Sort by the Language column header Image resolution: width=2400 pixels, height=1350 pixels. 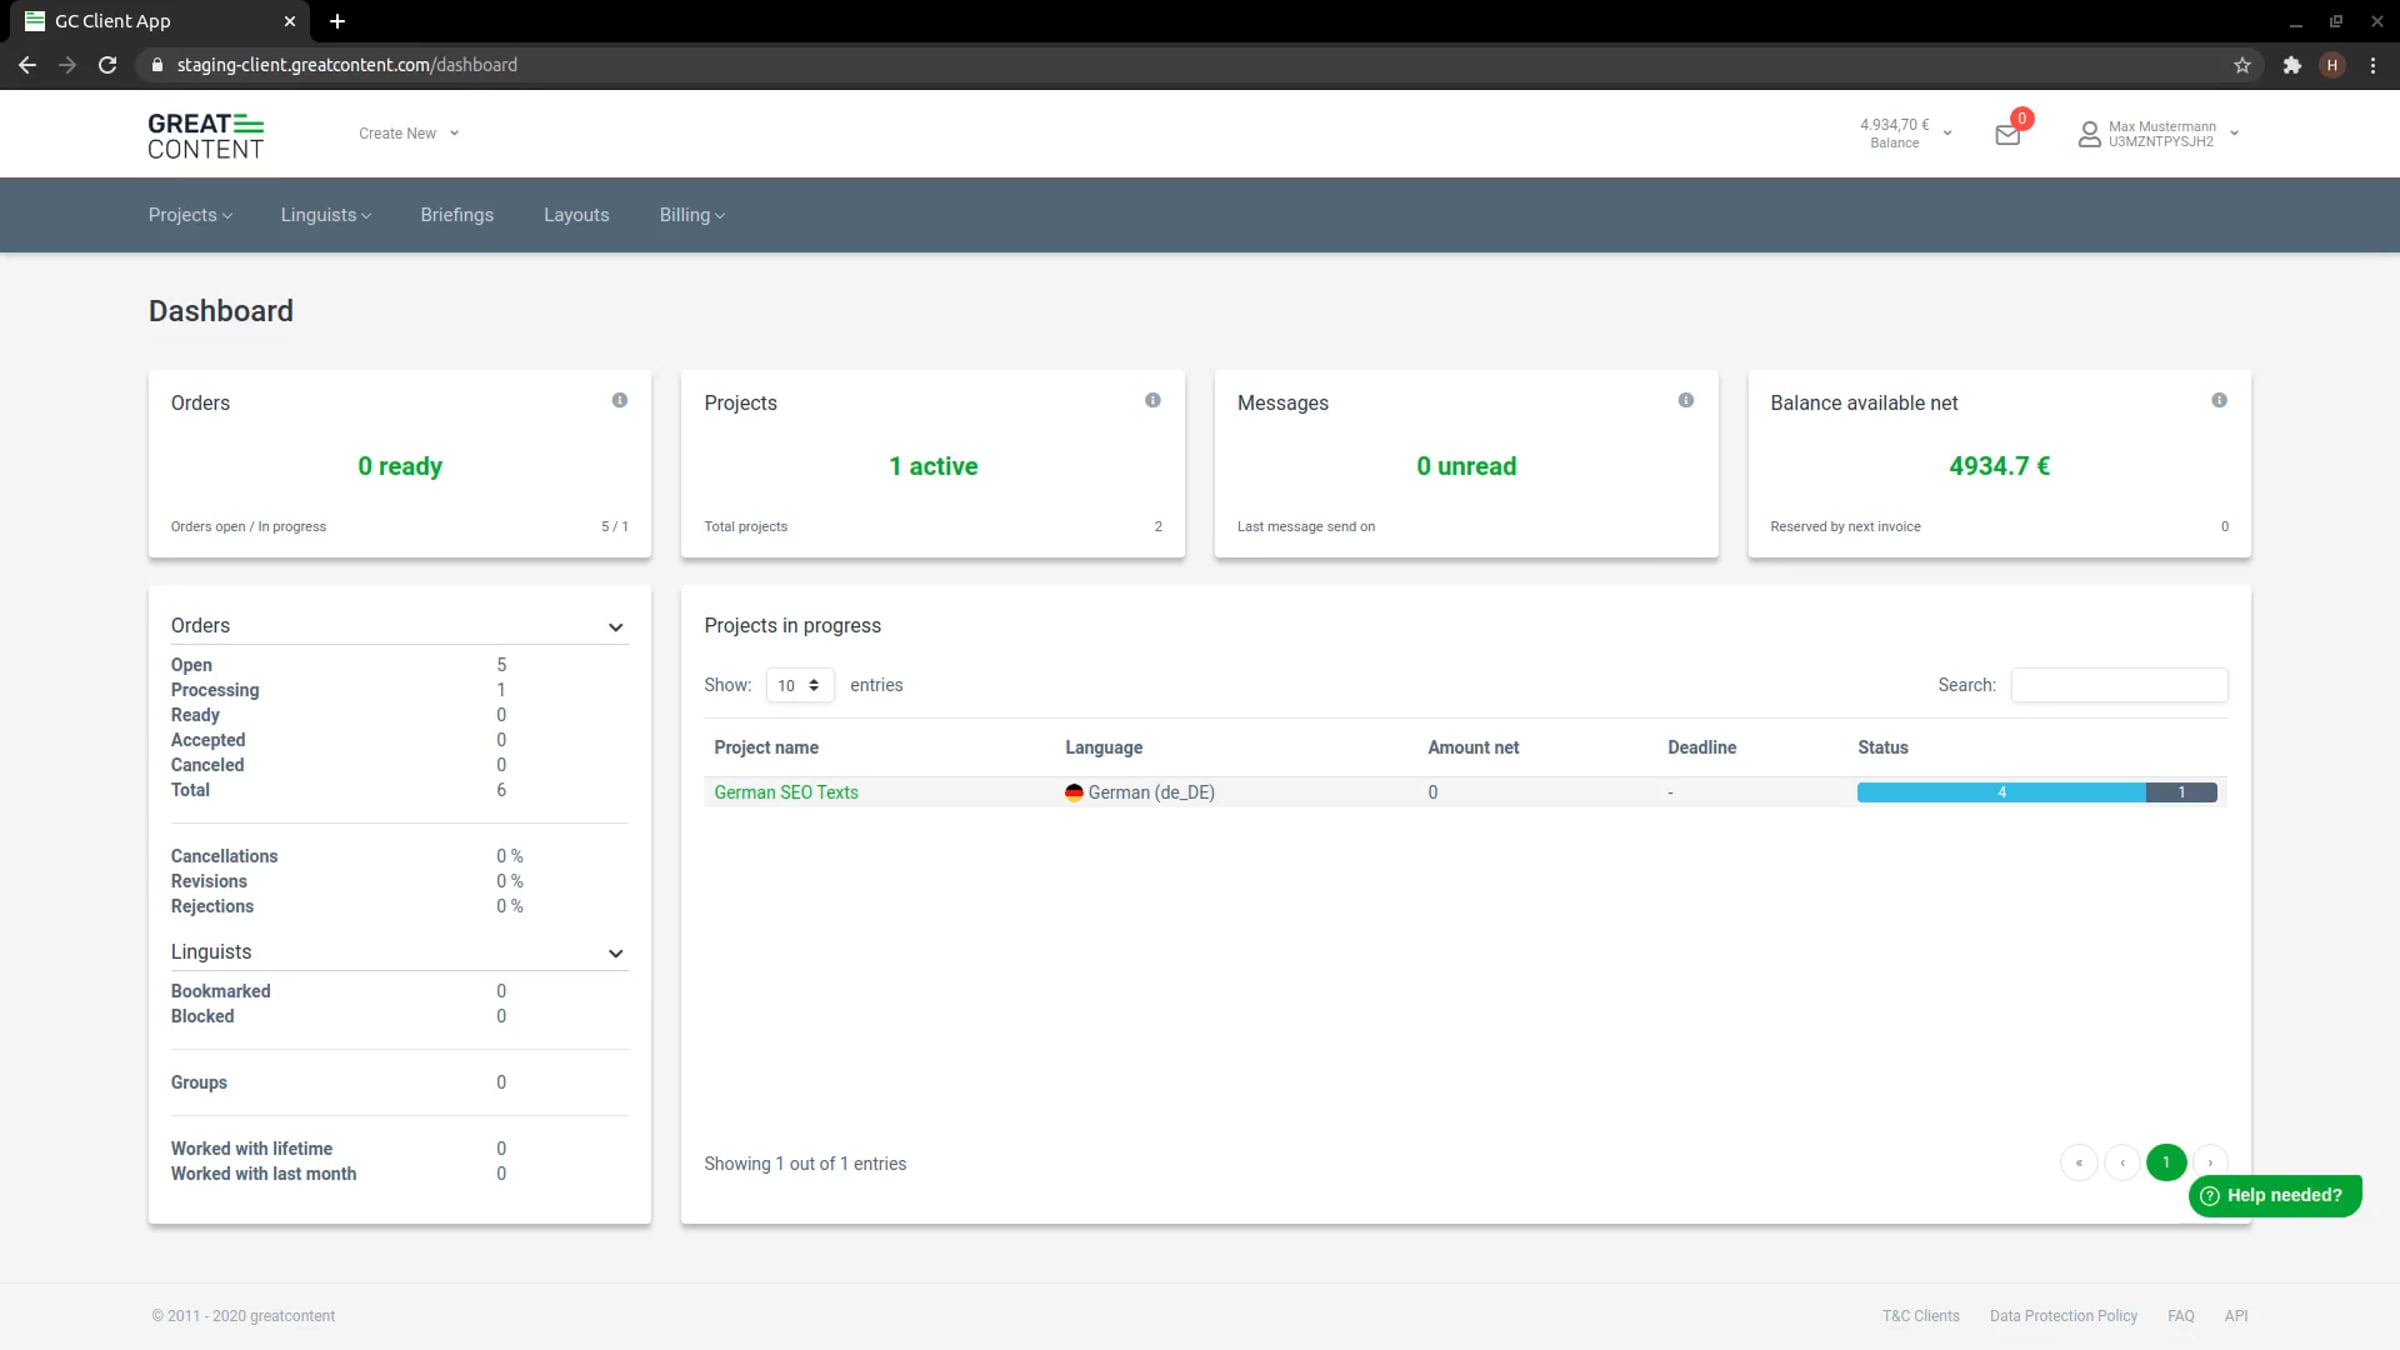tap(1103, 747)
